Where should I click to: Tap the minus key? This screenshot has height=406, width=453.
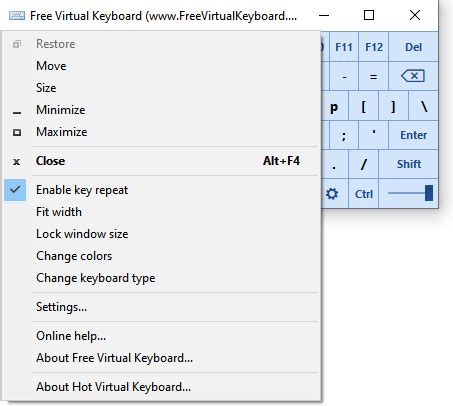(344, 76)
